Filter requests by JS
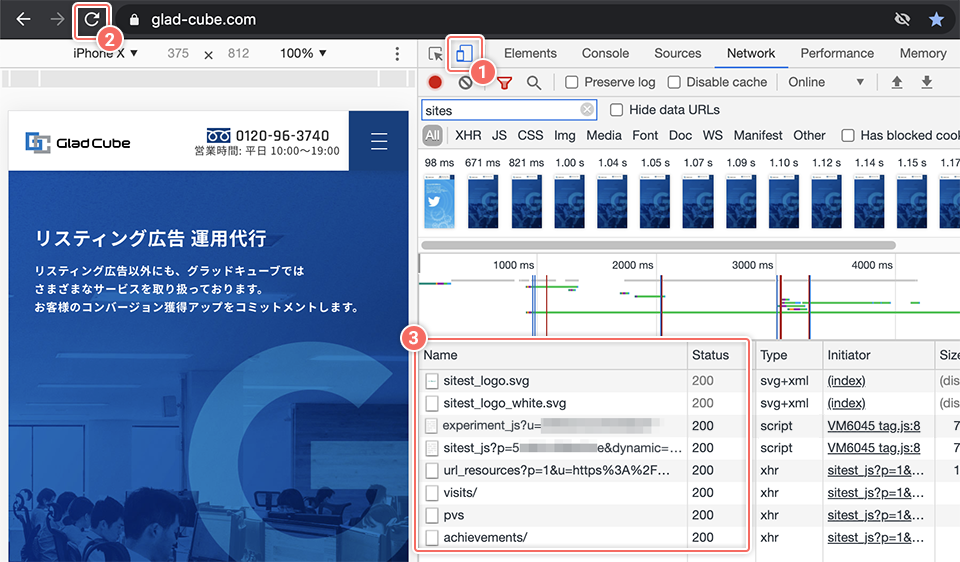This screenshot has width=960, height=562. coord(499,135)
